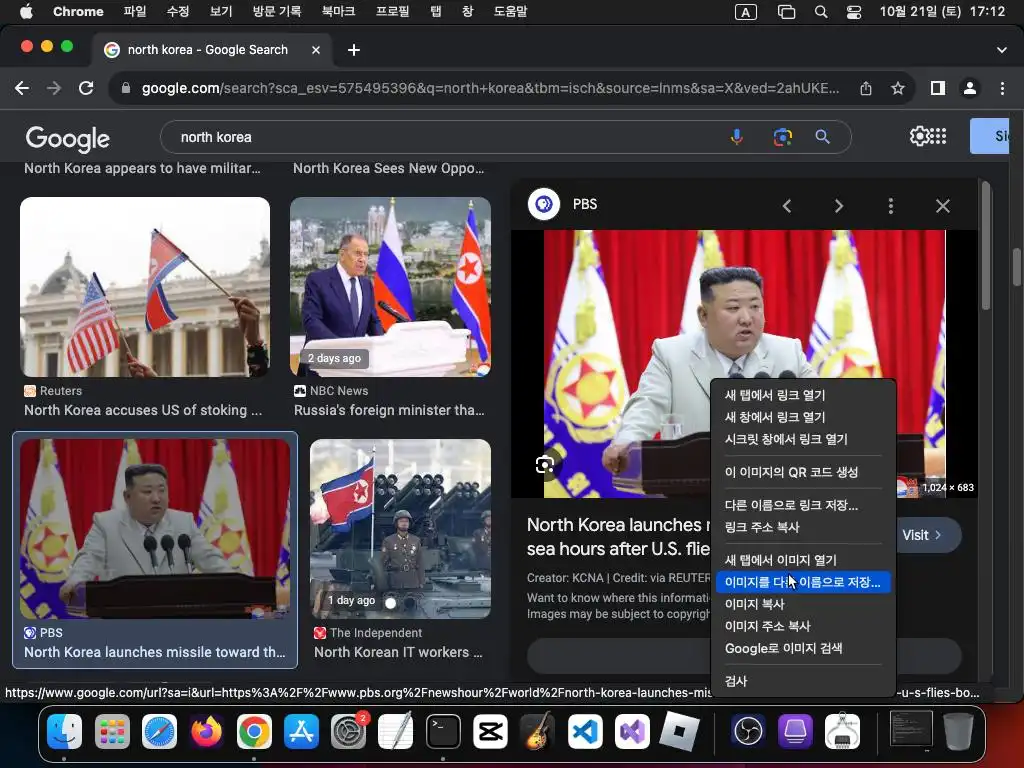Image resolution: width=1024 pixels, height=768 pixels.
Task: Open Google apps grid icon
Action: [938, 136]
